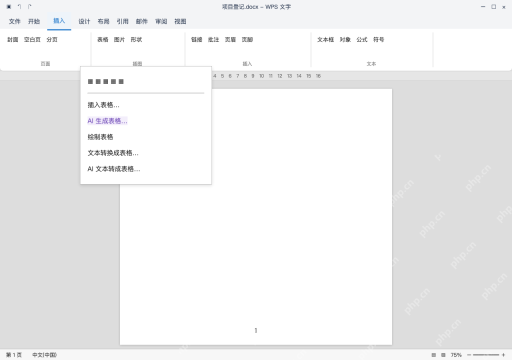Insert a text box with 文本框
This screenshot has width=512, height=360.
click(326, 39)
